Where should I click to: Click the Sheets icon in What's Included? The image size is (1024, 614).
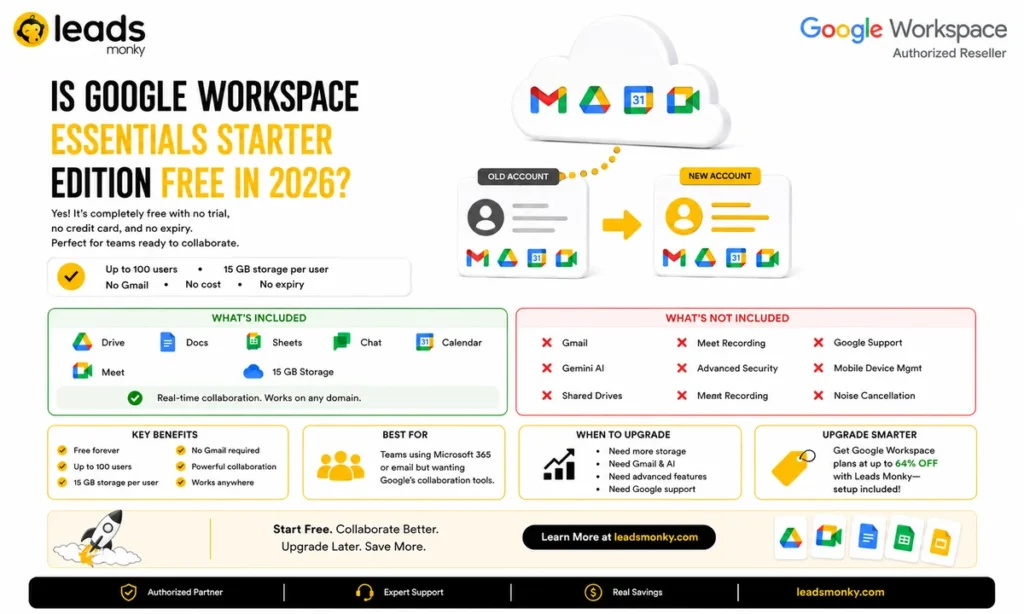[253, 342]
